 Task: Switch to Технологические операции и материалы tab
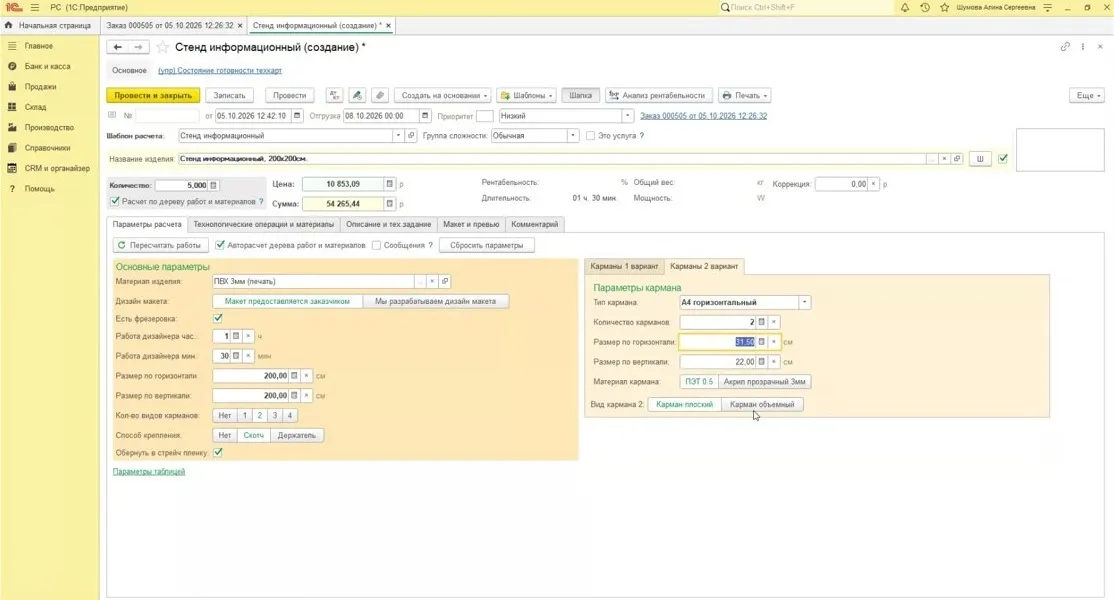point(264,224)
